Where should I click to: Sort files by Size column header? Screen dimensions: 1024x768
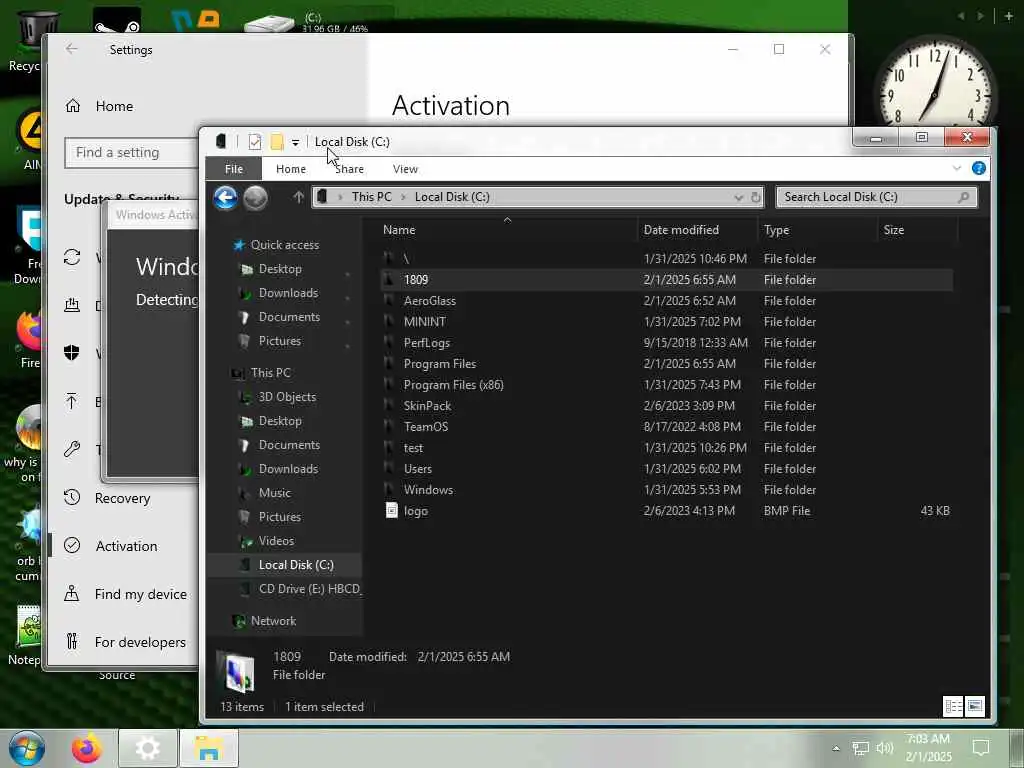[893, 230]
